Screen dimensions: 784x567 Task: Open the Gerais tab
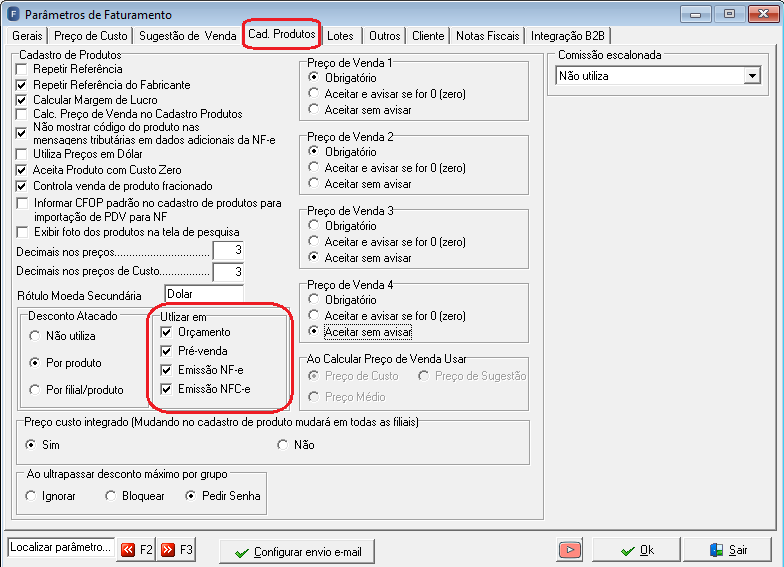pyautogui.click(x=27, y=36)
